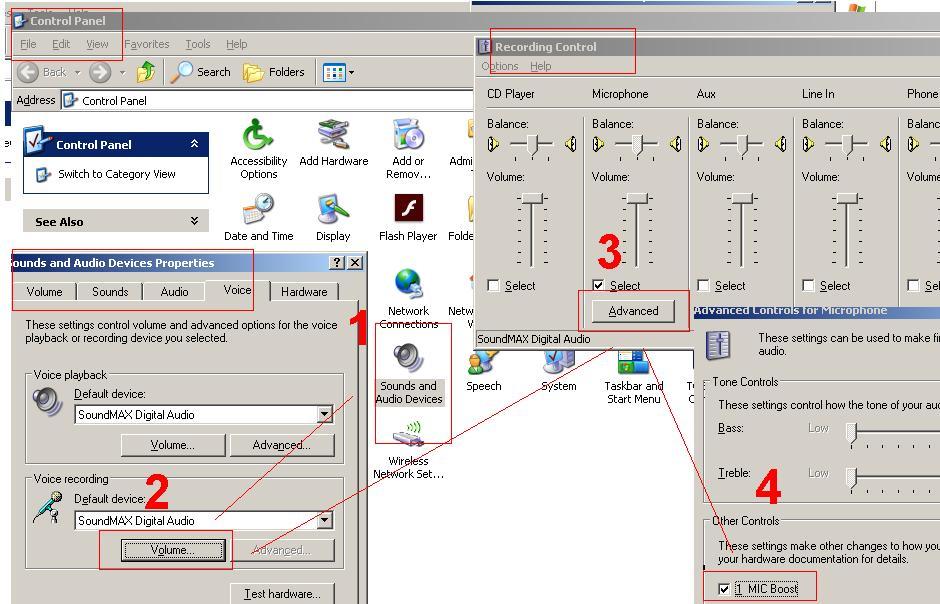Viewport: 940px width, 604px height.
Task: Click the voice recording microphone icon
Action: 48,508
